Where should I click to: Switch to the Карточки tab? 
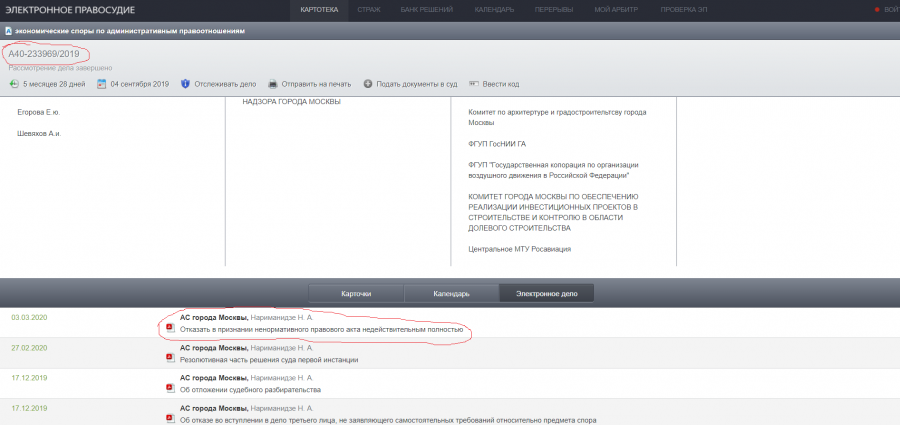pyautogui.click(x=356, y=293)
